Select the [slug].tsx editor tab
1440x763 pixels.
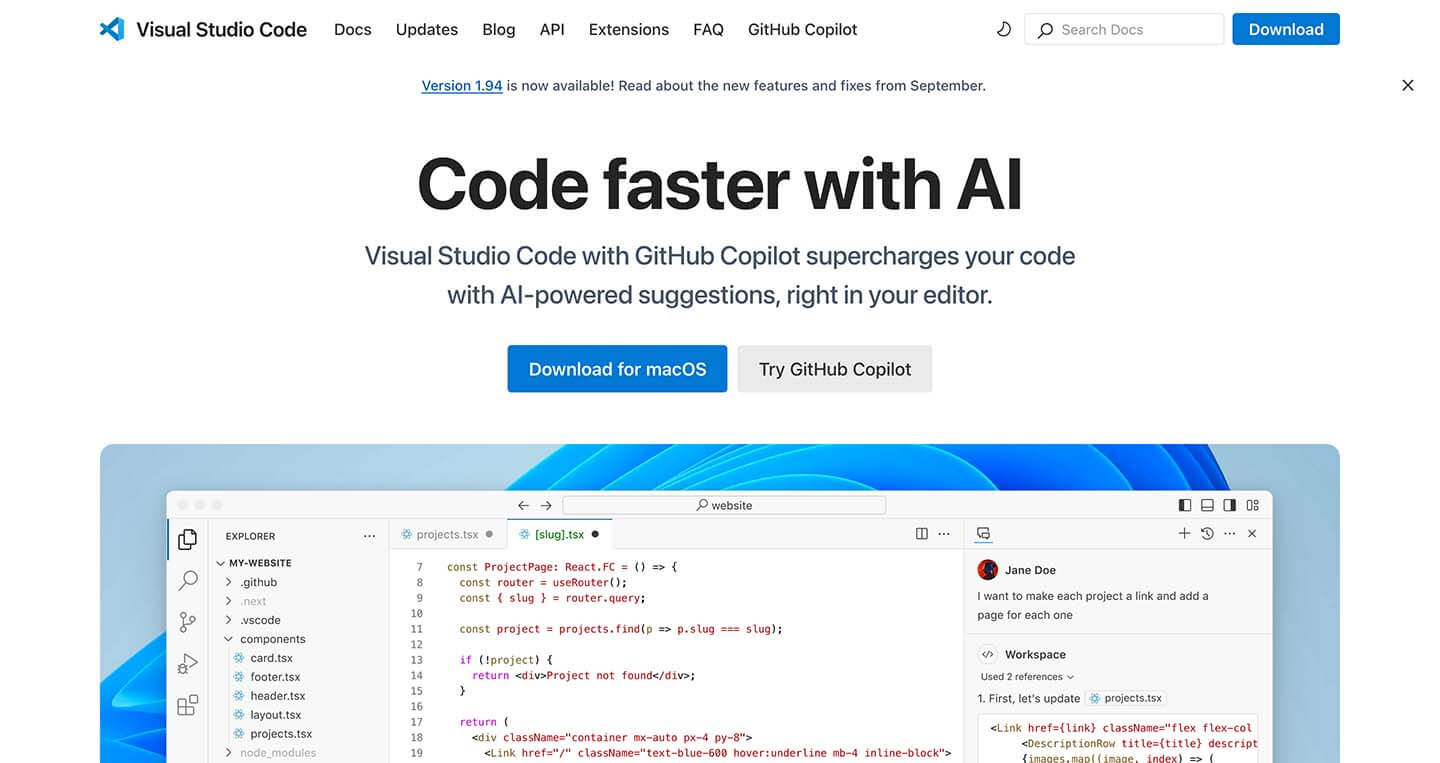[559, 534]
